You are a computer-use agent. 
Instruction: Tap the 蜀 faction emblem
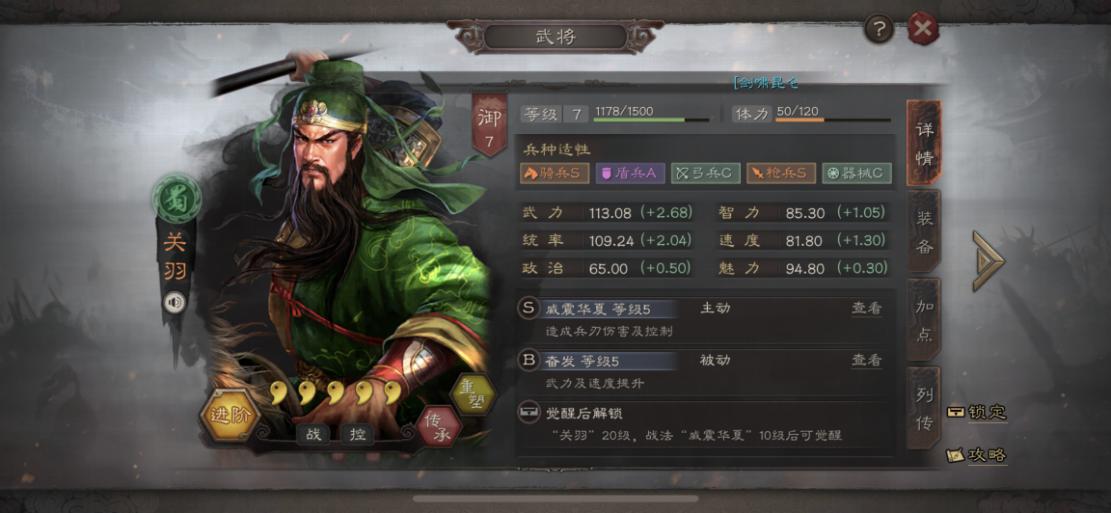pos(176,199)
